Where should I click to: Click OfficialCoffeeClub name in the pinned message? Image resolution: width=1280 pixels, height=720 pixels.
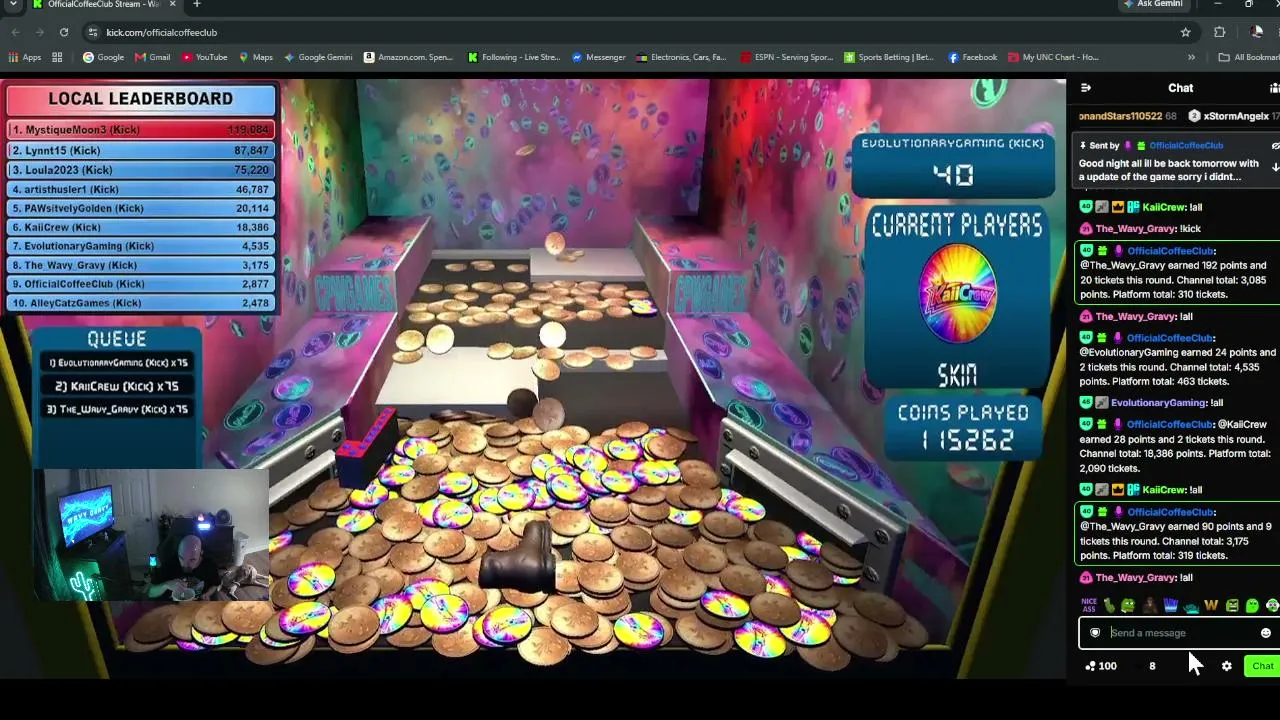pyautogui.click(x=1186, y=146)
